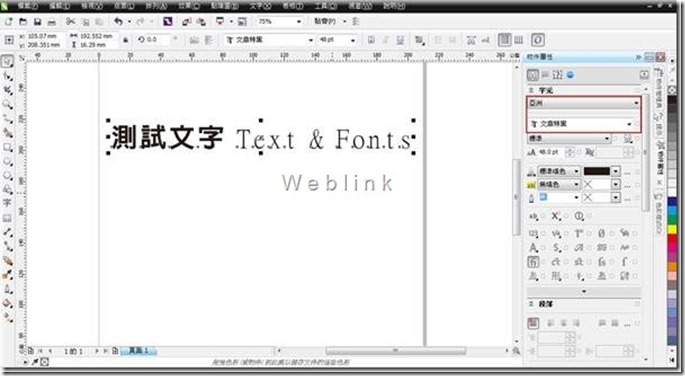This screenshot has width=685, height=376.
Task: Open the Text menu
Action: (260, 6)
